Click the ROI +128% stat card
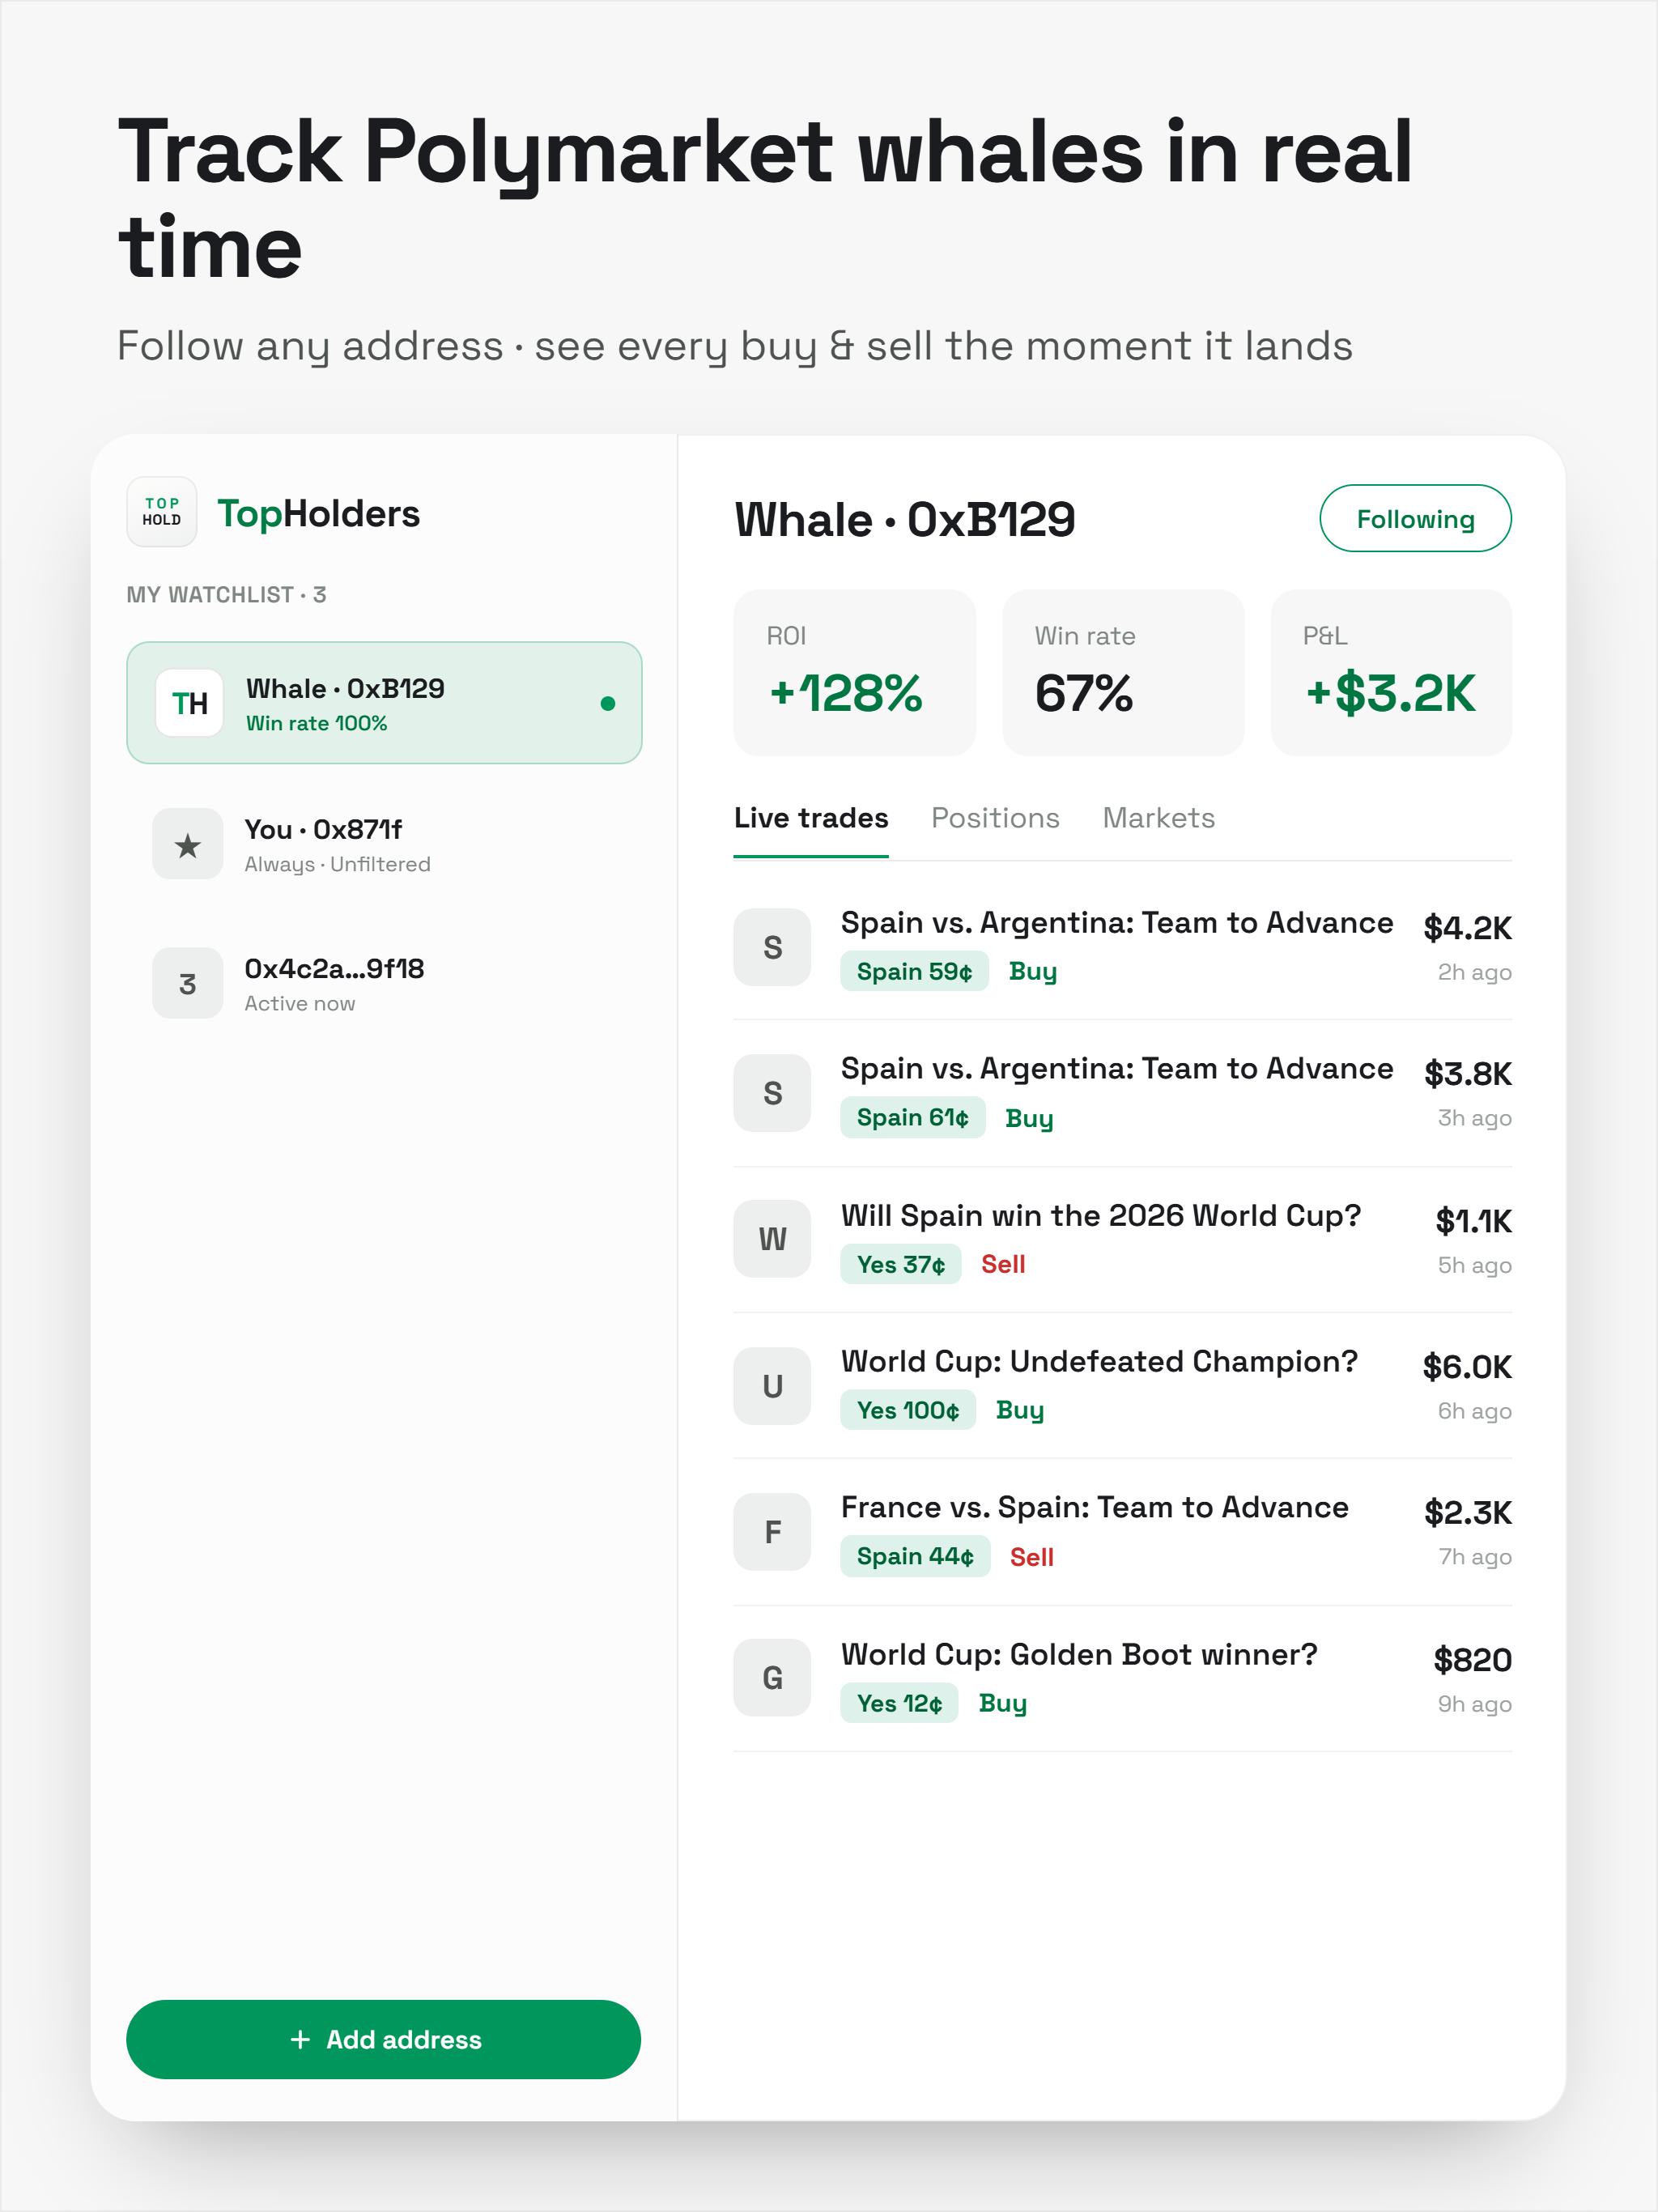1658x2212 pixels. click(x=854, y=672)
